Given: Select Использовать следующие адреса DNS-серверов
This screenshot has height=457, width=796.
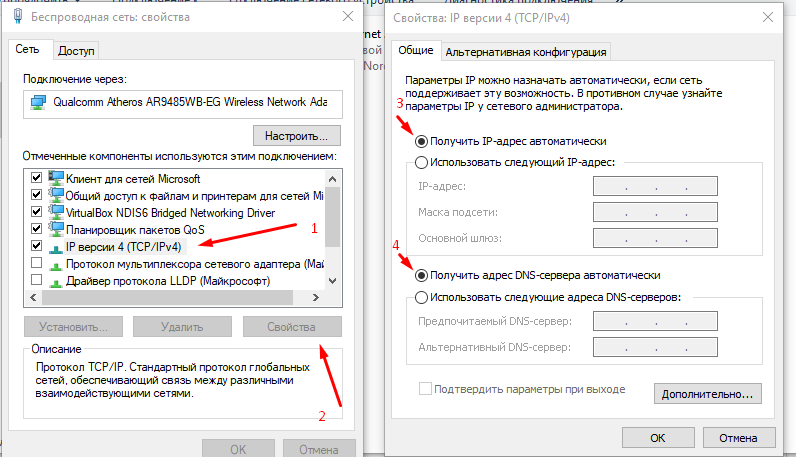Looking at the screenshot, I should click(421, 298).
